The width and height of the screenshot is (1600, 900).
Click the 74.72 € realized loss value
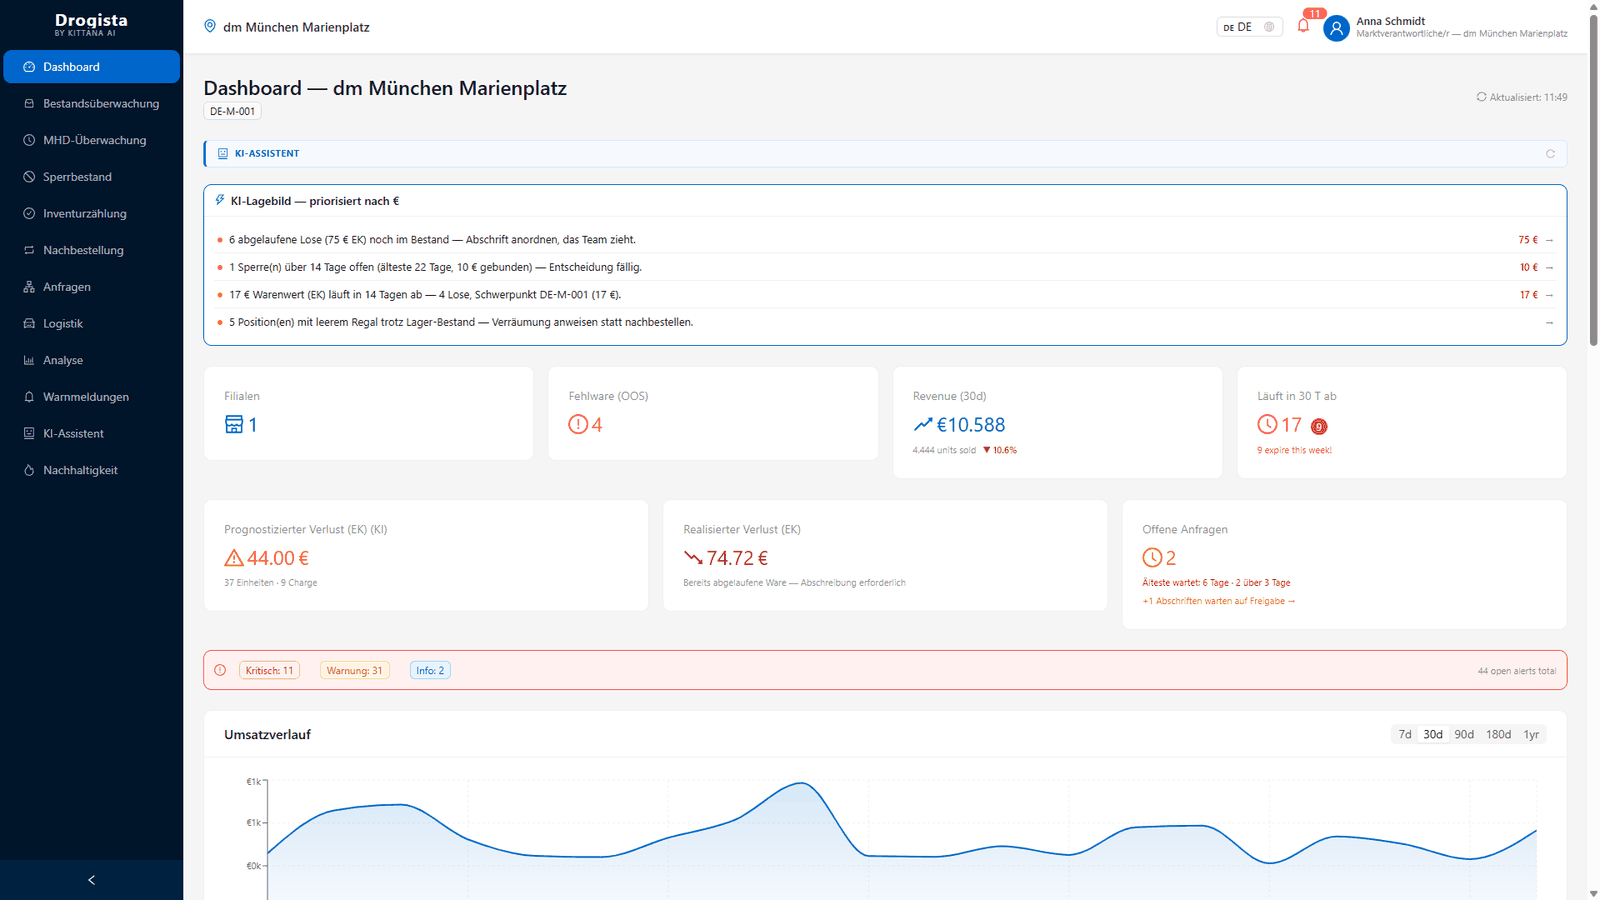pos(737,558)
